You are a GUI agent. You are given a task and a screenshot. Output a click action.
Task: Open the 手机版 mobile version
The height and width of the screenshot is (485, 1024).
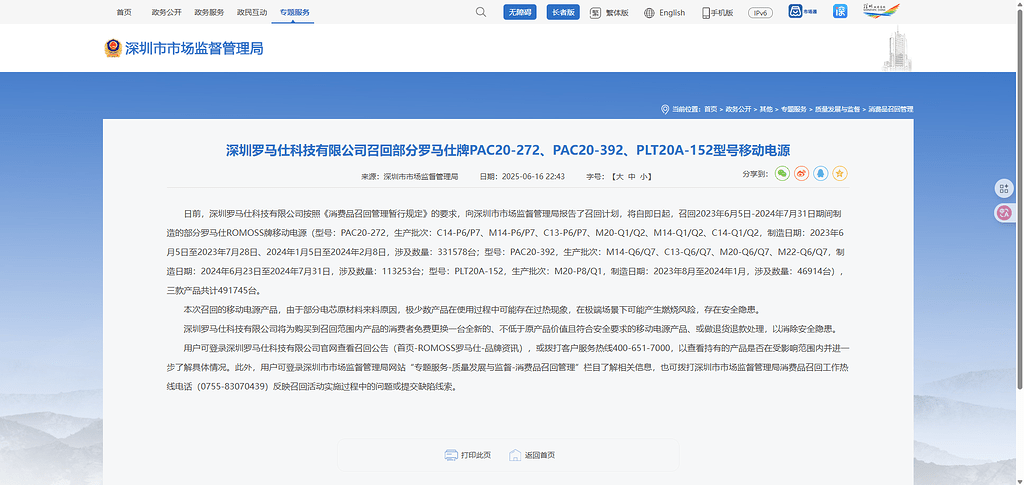[718, 12]
